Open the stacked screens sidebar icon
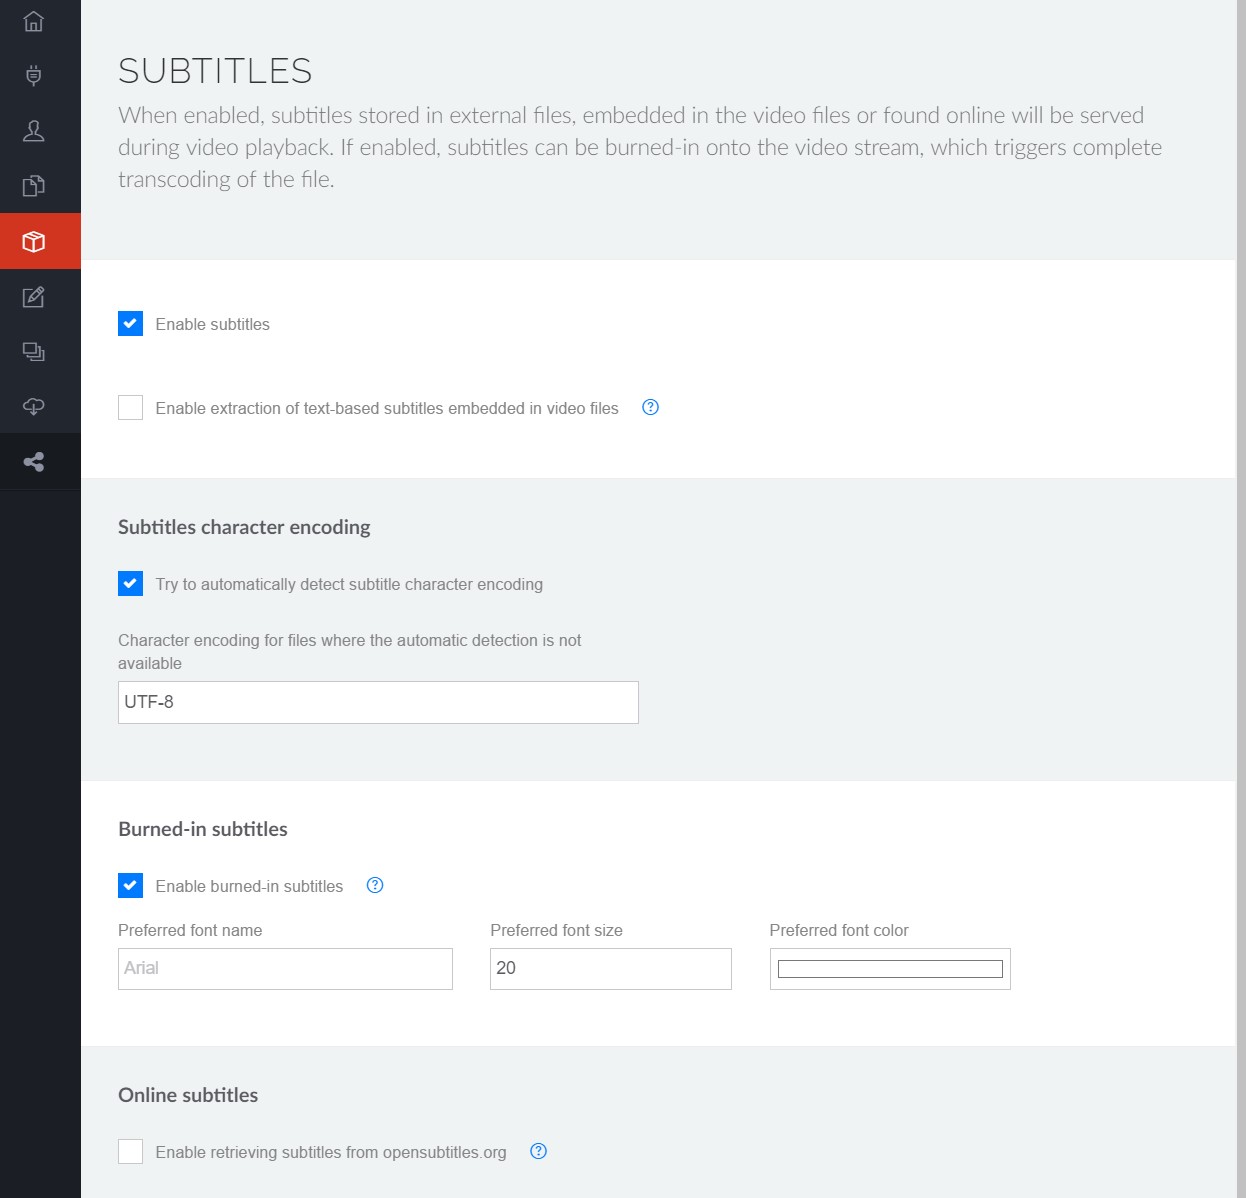This screenshot has height=1198, width=1246. (33, 352)
